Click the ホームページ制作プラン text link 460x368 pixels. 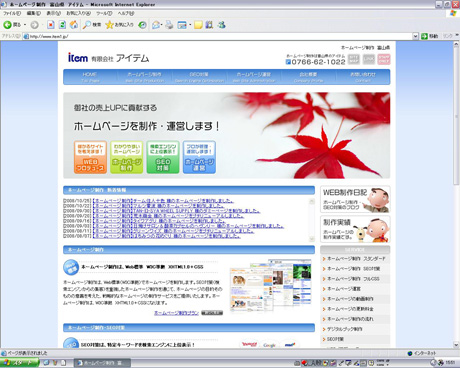(176, 313)
